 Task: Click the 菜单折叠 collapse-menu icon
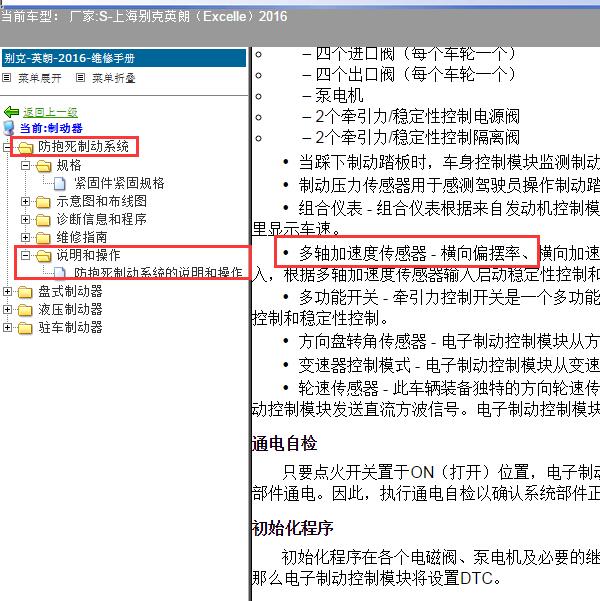(80, 78)
